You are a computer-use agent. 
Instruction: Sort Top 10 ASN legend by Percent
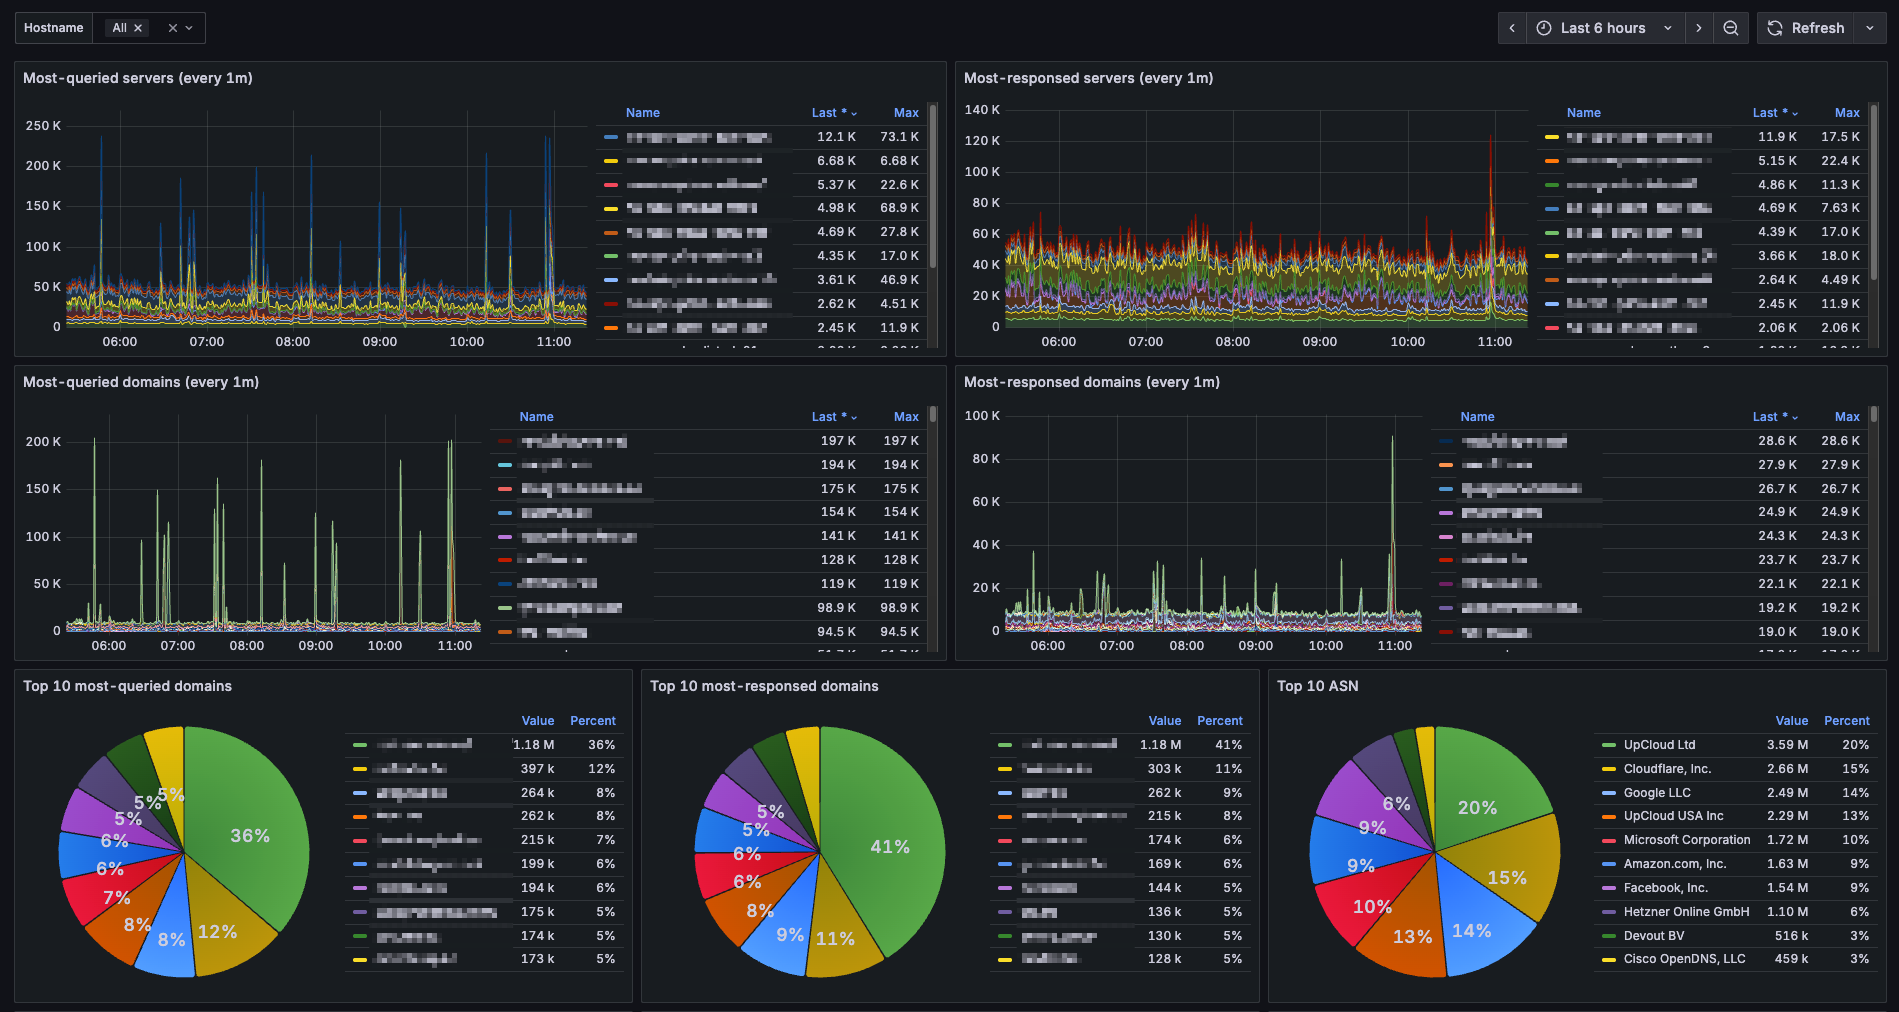click(x=1846, y=721)
